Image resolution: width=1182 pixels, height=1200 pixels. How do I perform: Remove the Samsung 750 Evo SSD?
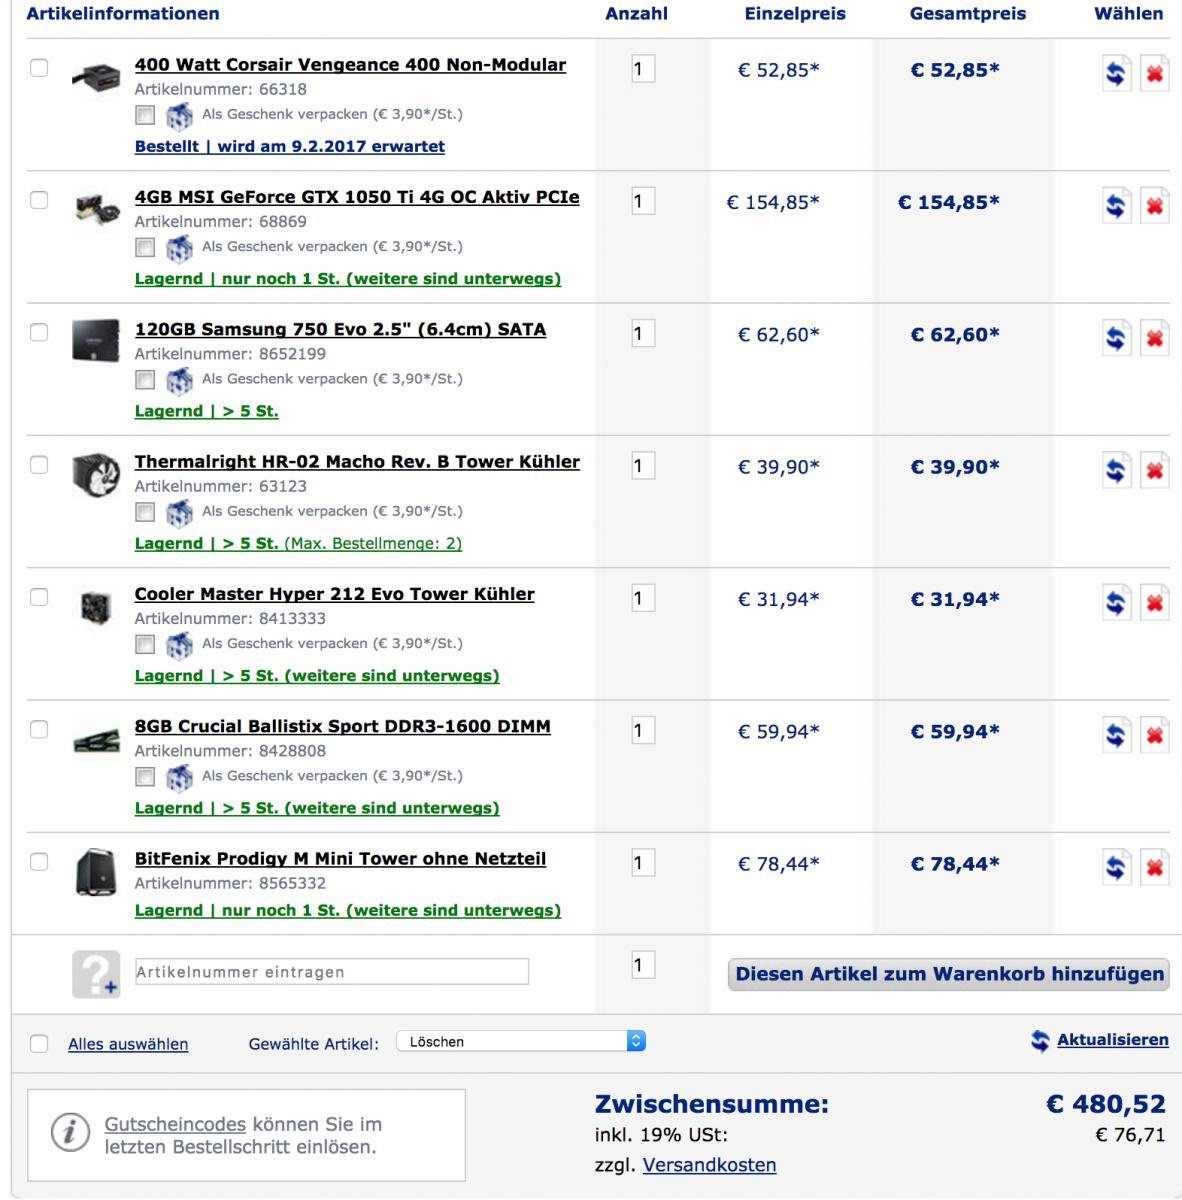(1155, 340)
